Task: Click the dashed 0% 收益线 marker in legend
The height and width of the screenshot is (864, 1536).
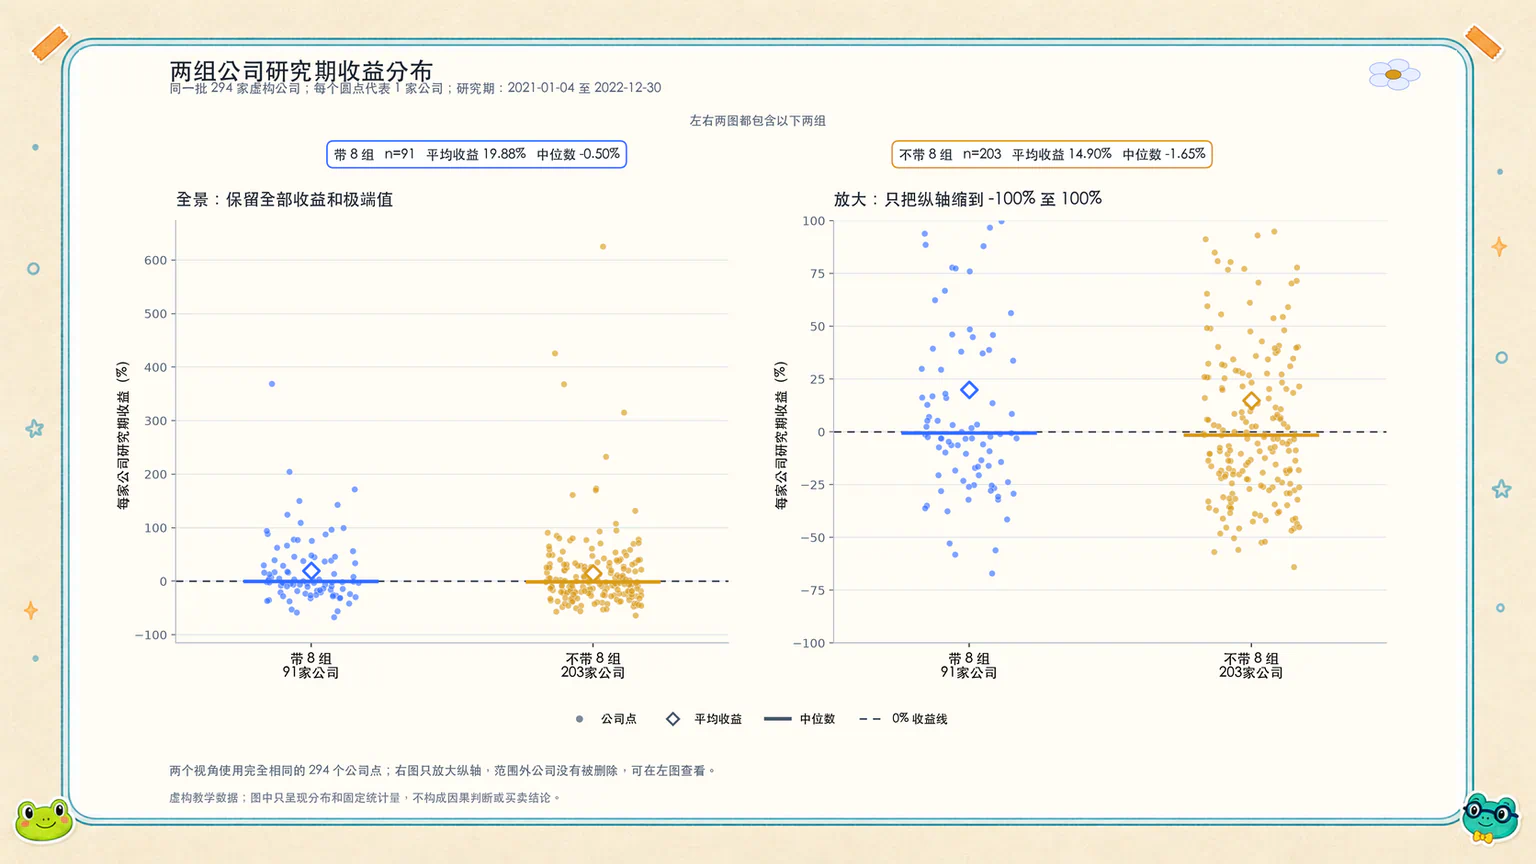Action: [x=870, y=719]
